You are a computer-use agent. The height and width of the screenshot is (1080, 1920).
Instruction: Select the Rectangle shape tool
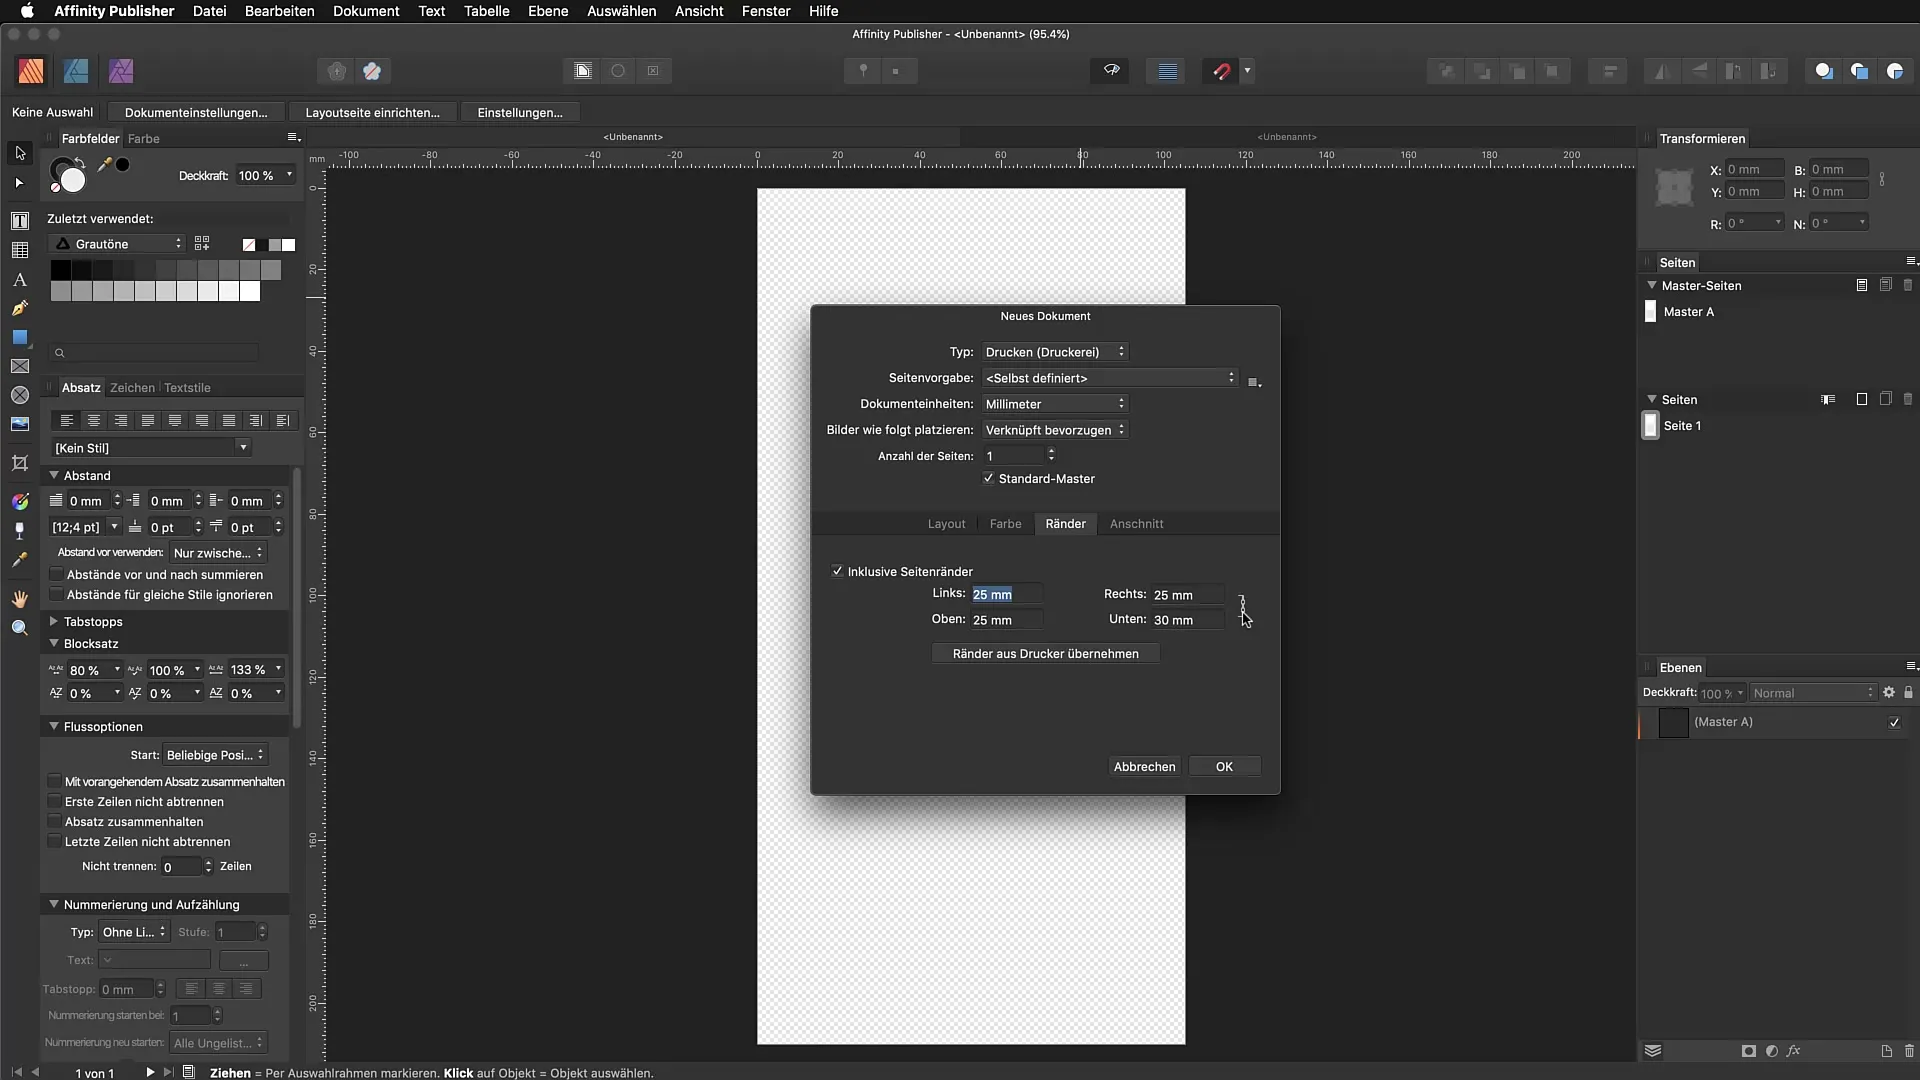(x=20, y=338)
